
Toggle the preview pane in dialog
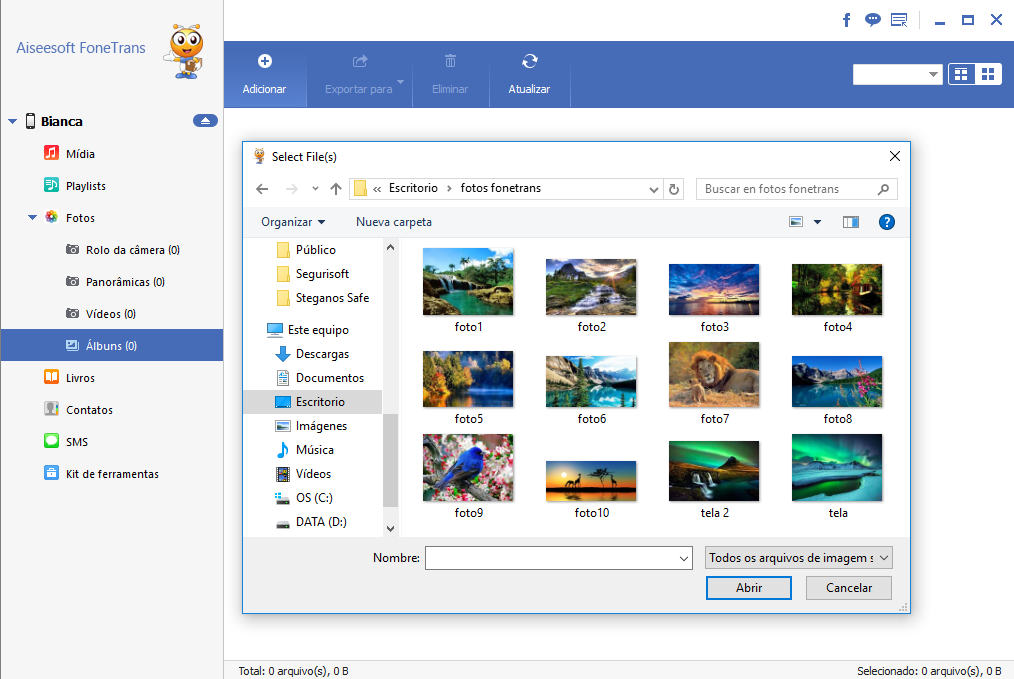(x=851, y=222)
